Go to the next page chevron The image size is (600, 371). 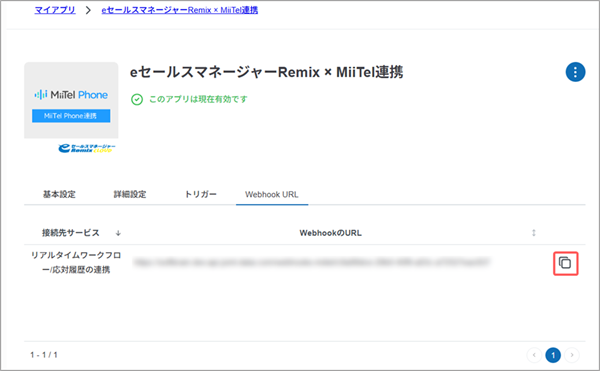[x=572, y=355]
